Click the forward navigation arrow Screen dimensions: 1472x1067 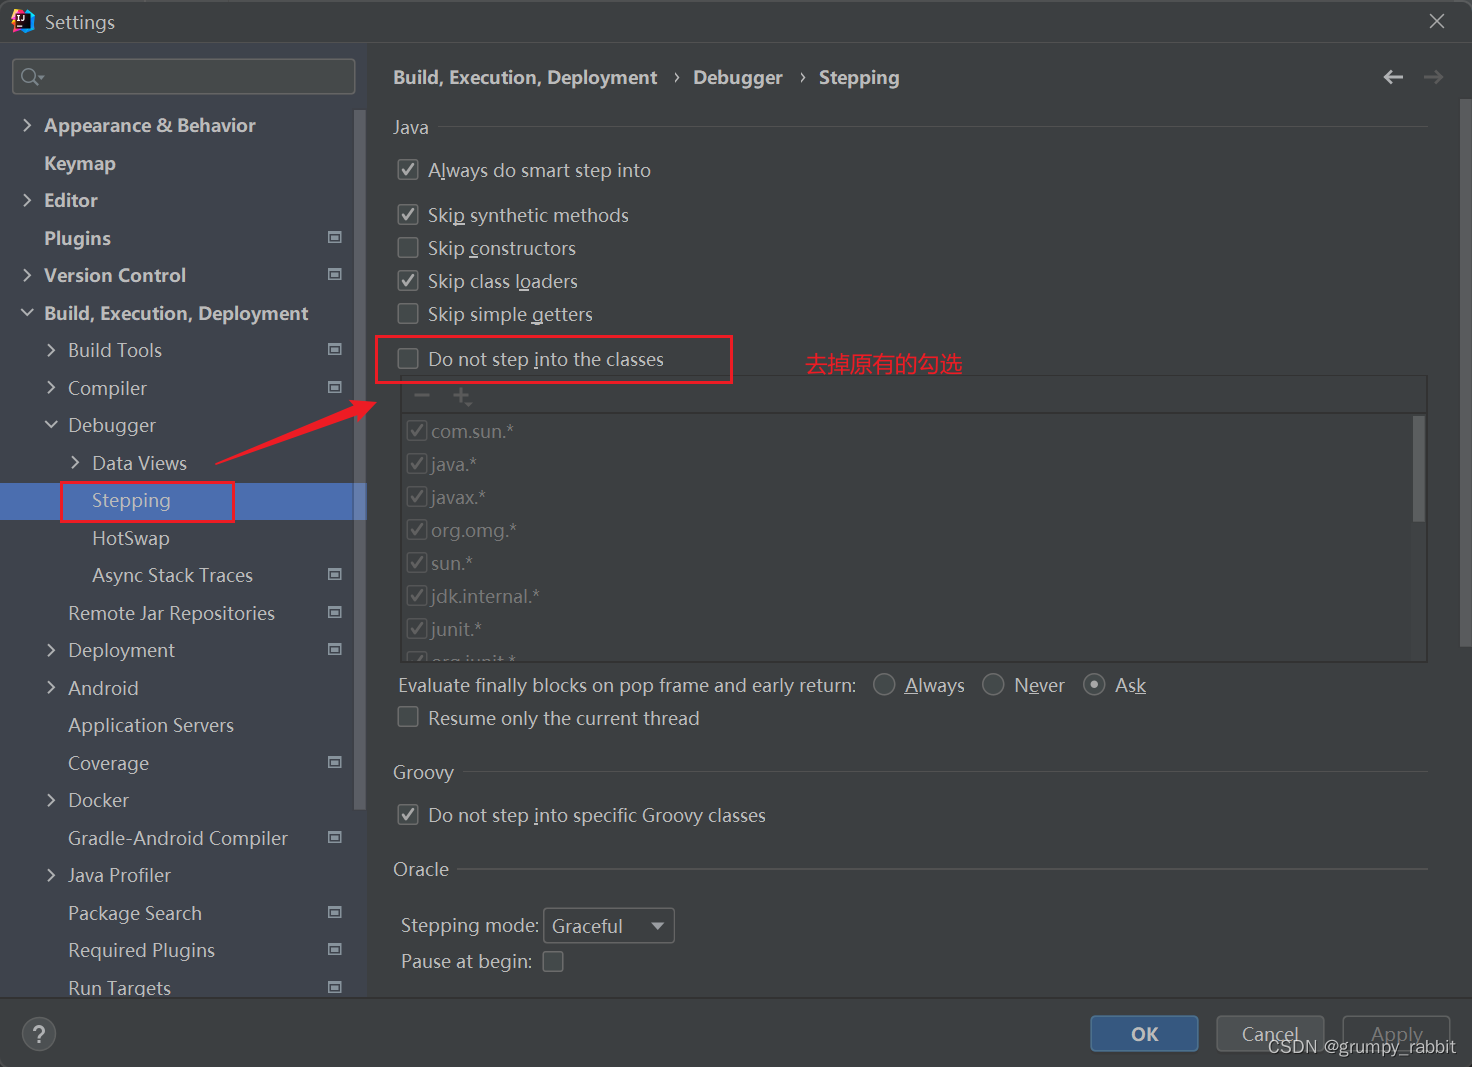pos(1433,77)
